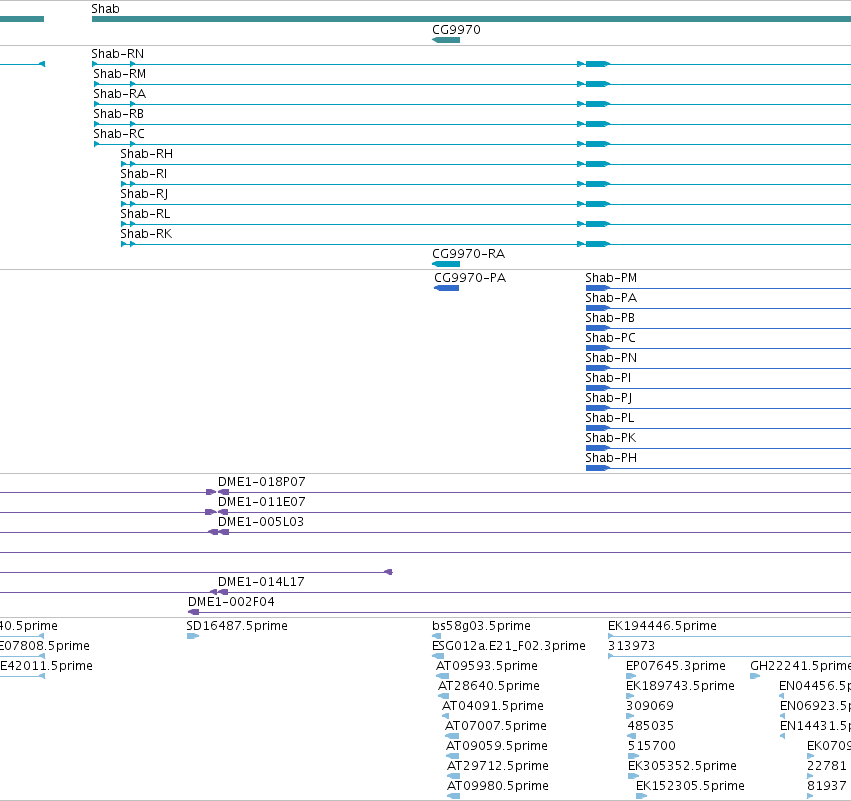Click the AT09593.5prime EST label
This screenshot has width=851, height=801.
pos(487,666)
